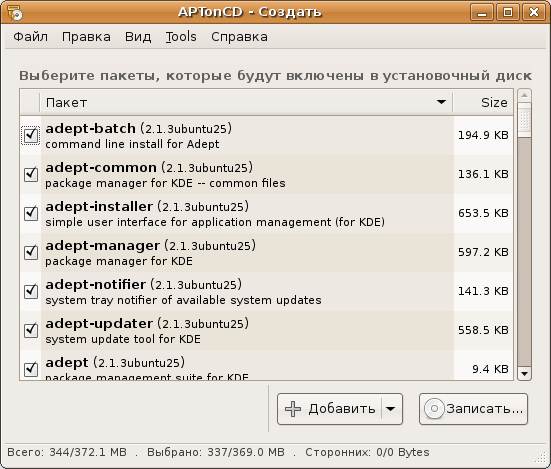
Task: Click the Записать... button
Action: point(473,409)
